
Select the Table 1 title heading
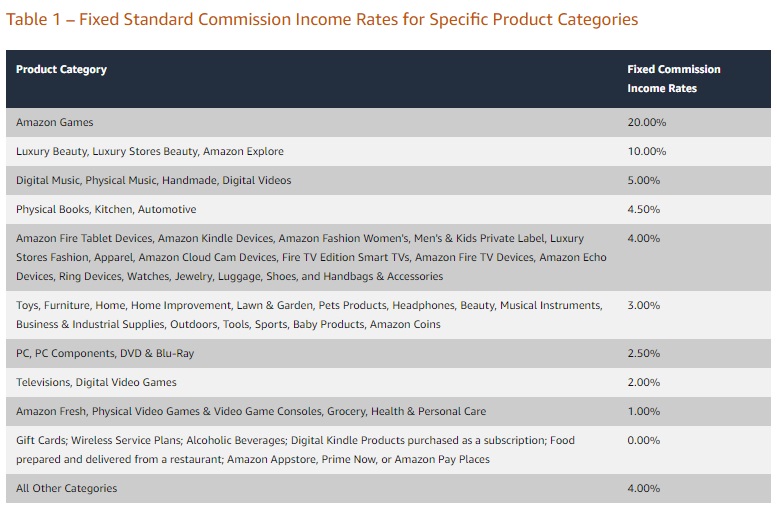[322, 19]
